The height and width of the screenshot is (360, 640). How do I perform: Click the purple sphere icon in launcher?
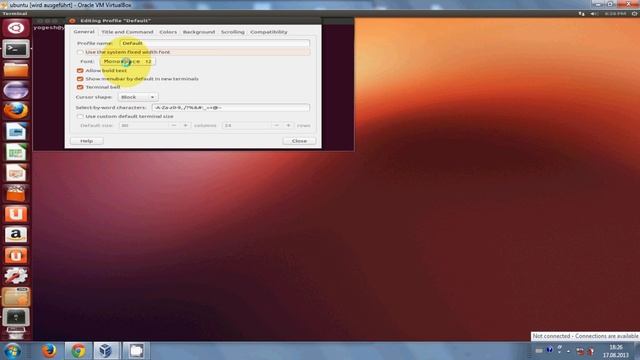point(16,90)
